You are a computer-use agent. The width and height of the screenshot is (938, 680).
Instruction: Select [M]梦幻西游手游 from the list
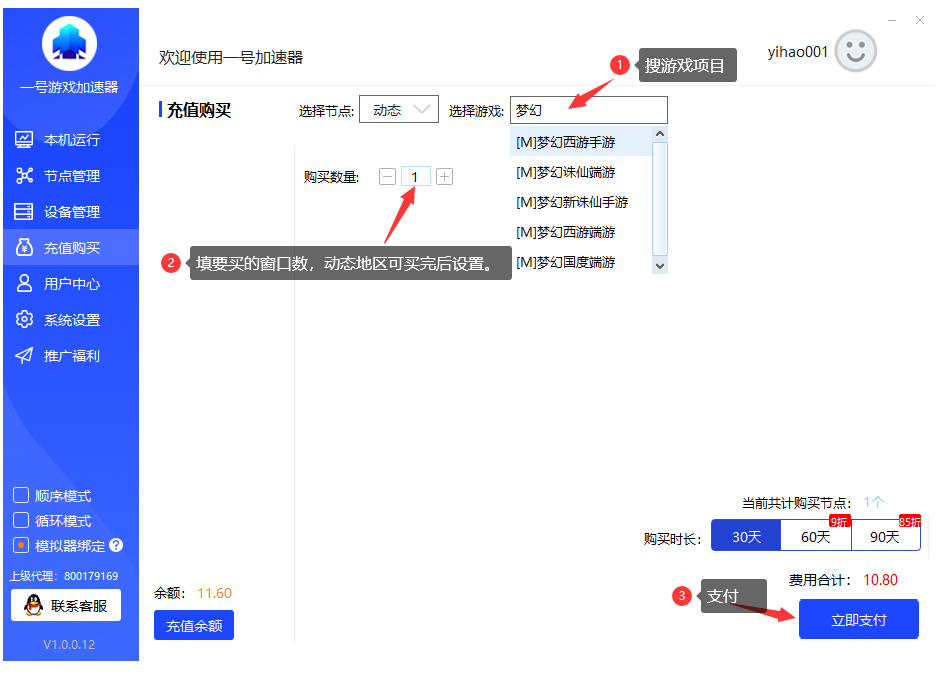[x=581, y=142]
